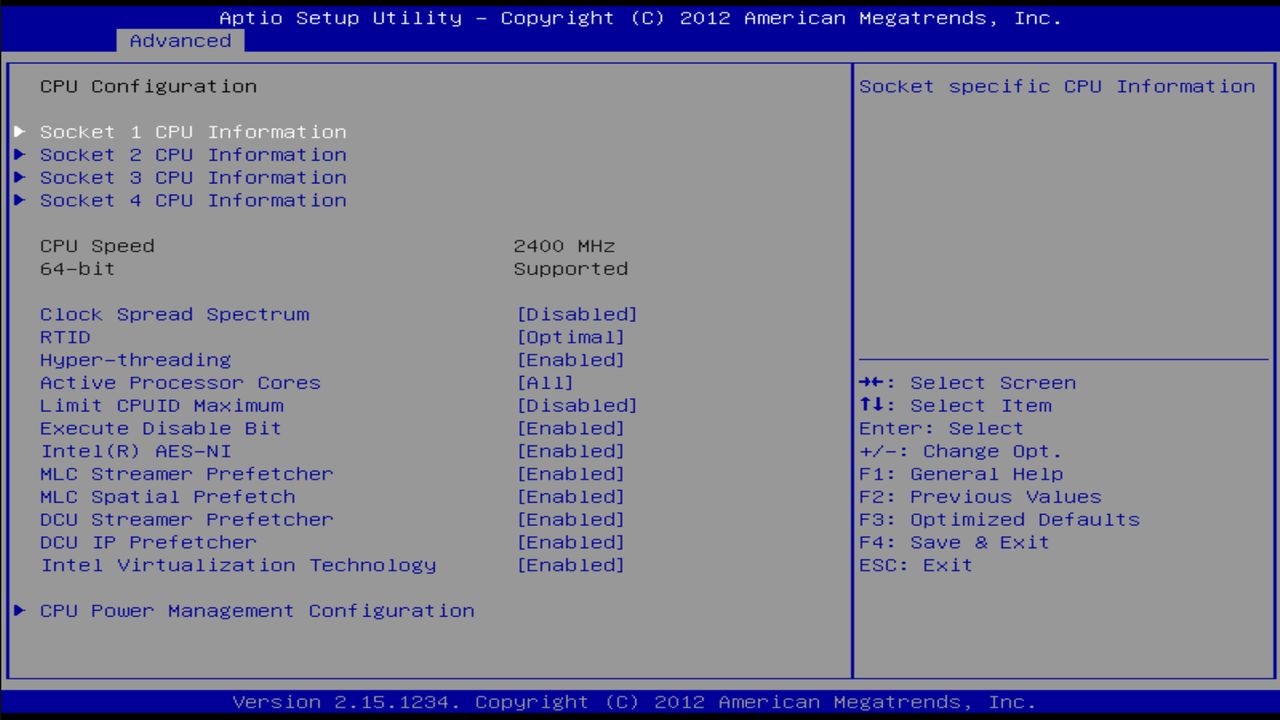Viewport: 1280px width, 720px height.
Task: Change the RTID [Optimal] value
Action: point(571,337)
